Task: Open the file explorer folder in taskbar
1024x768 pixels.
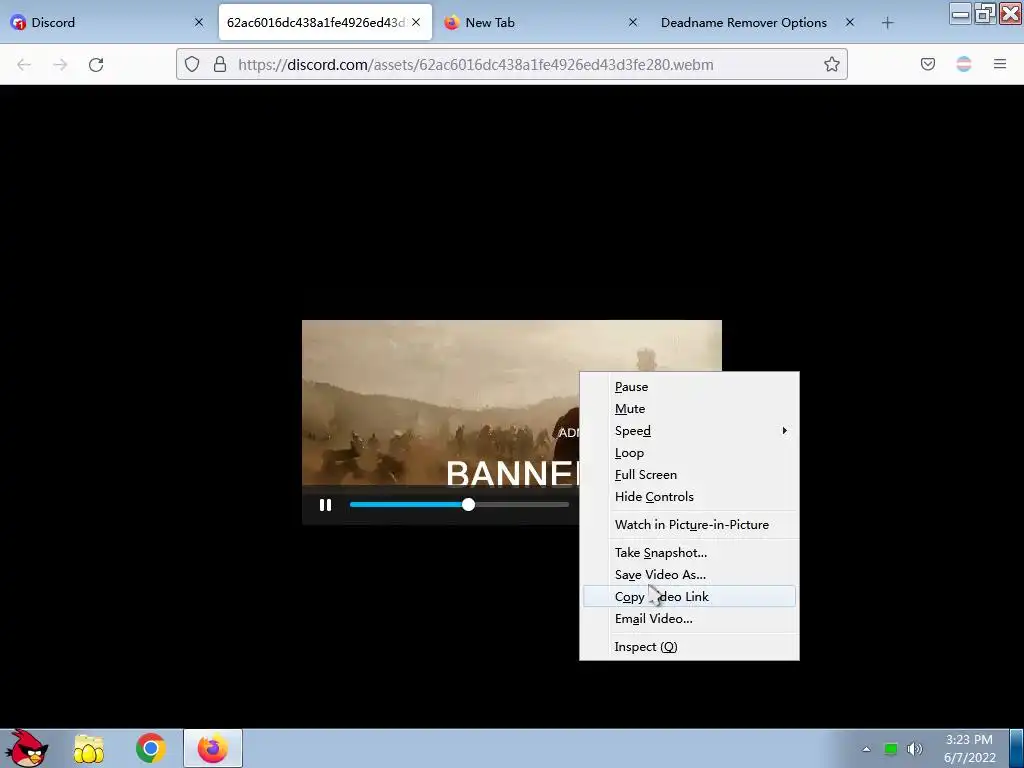Action: point(89,749)
